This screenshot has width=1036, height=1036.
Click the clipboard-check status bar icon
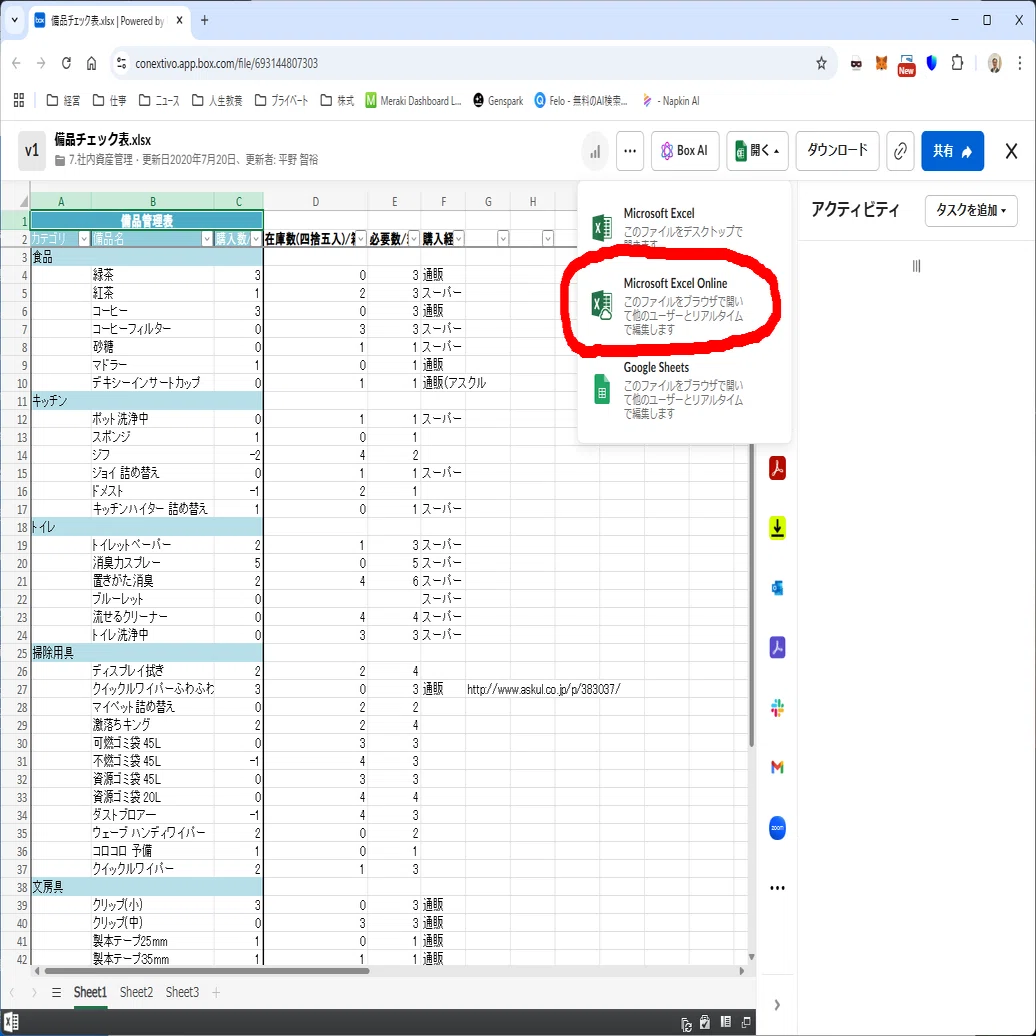pos(705,1022)
